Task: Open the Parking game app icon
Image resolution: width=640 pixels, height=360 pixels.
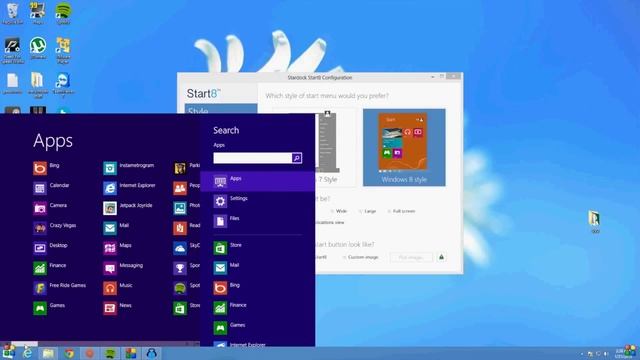Action: point(180,168)
